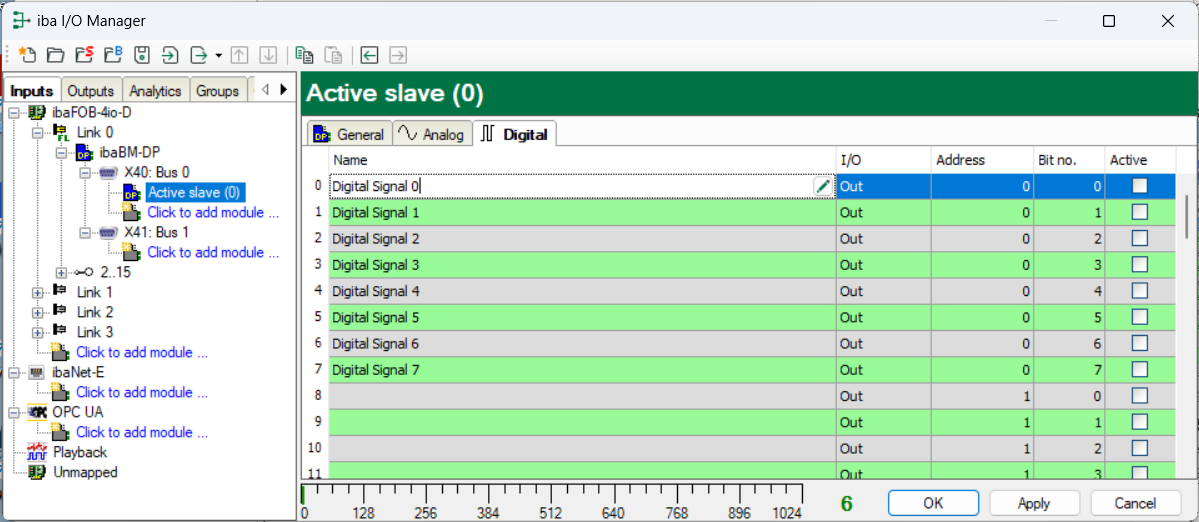The image size is (1199, 522).
Task: Save configuration with the disk icon
Action: coord(141,54)
